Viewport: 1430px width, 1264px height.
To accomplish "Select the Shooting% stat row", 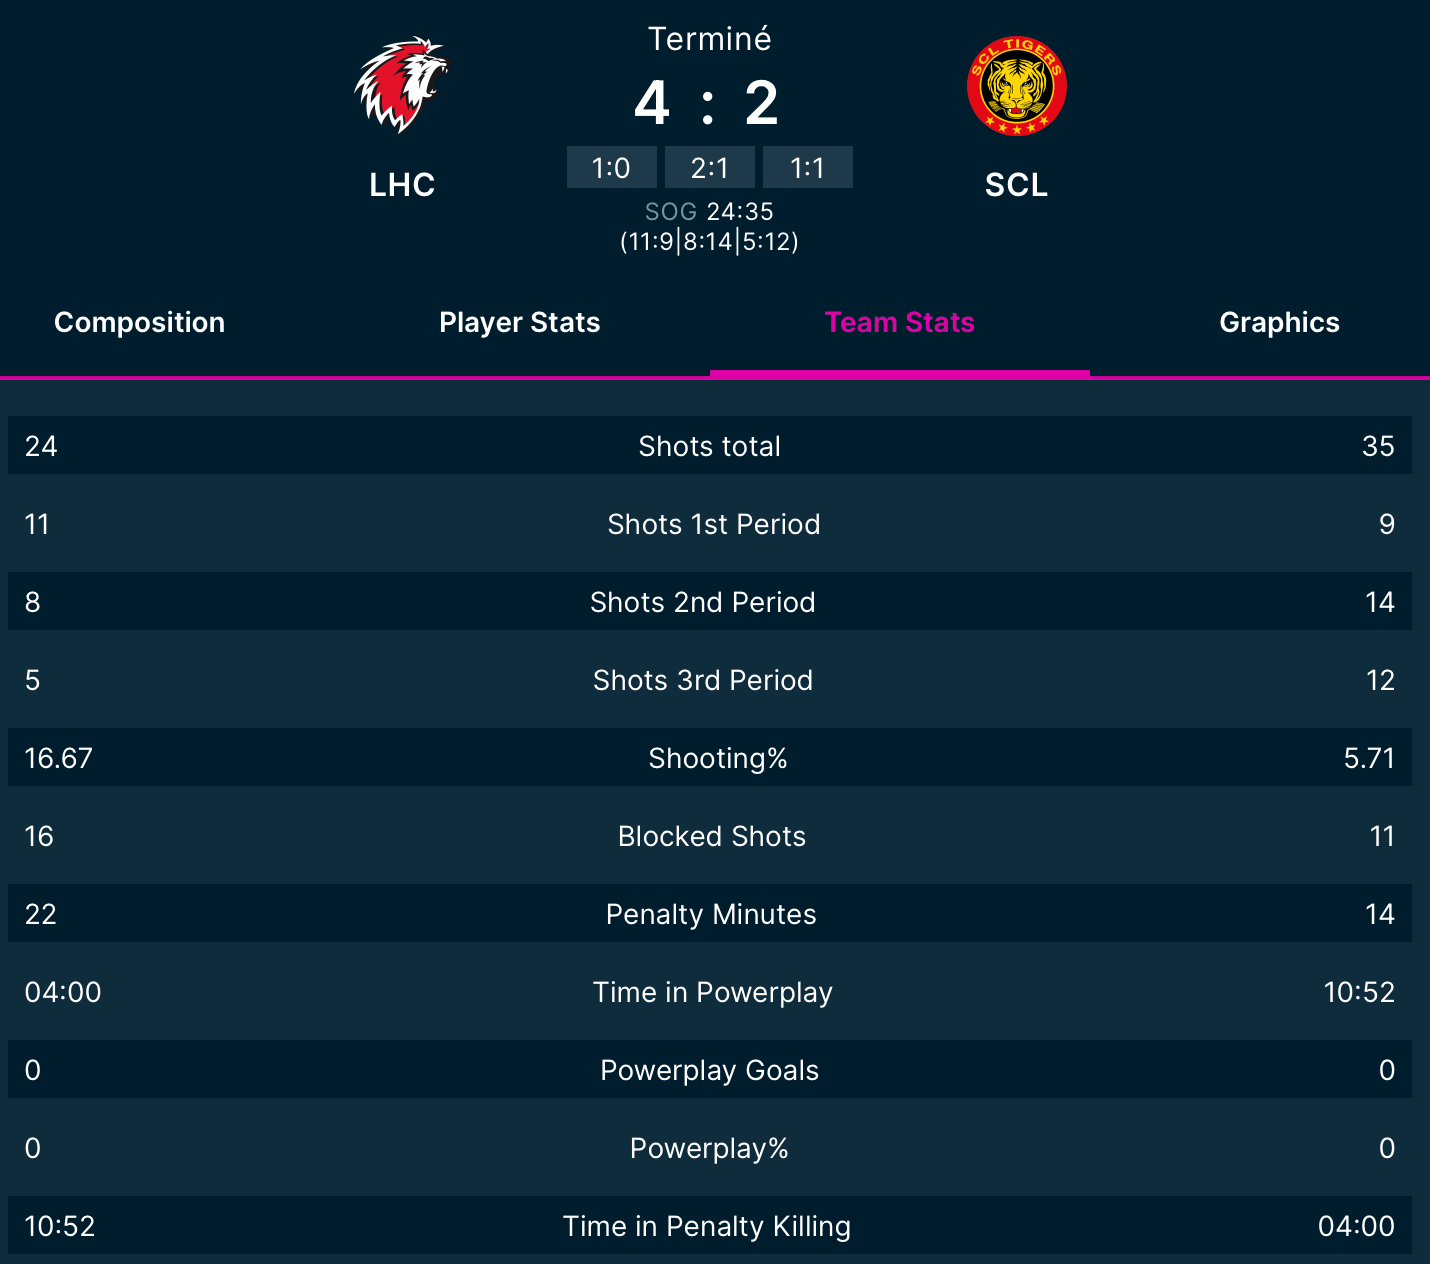I will coord(710,757).
